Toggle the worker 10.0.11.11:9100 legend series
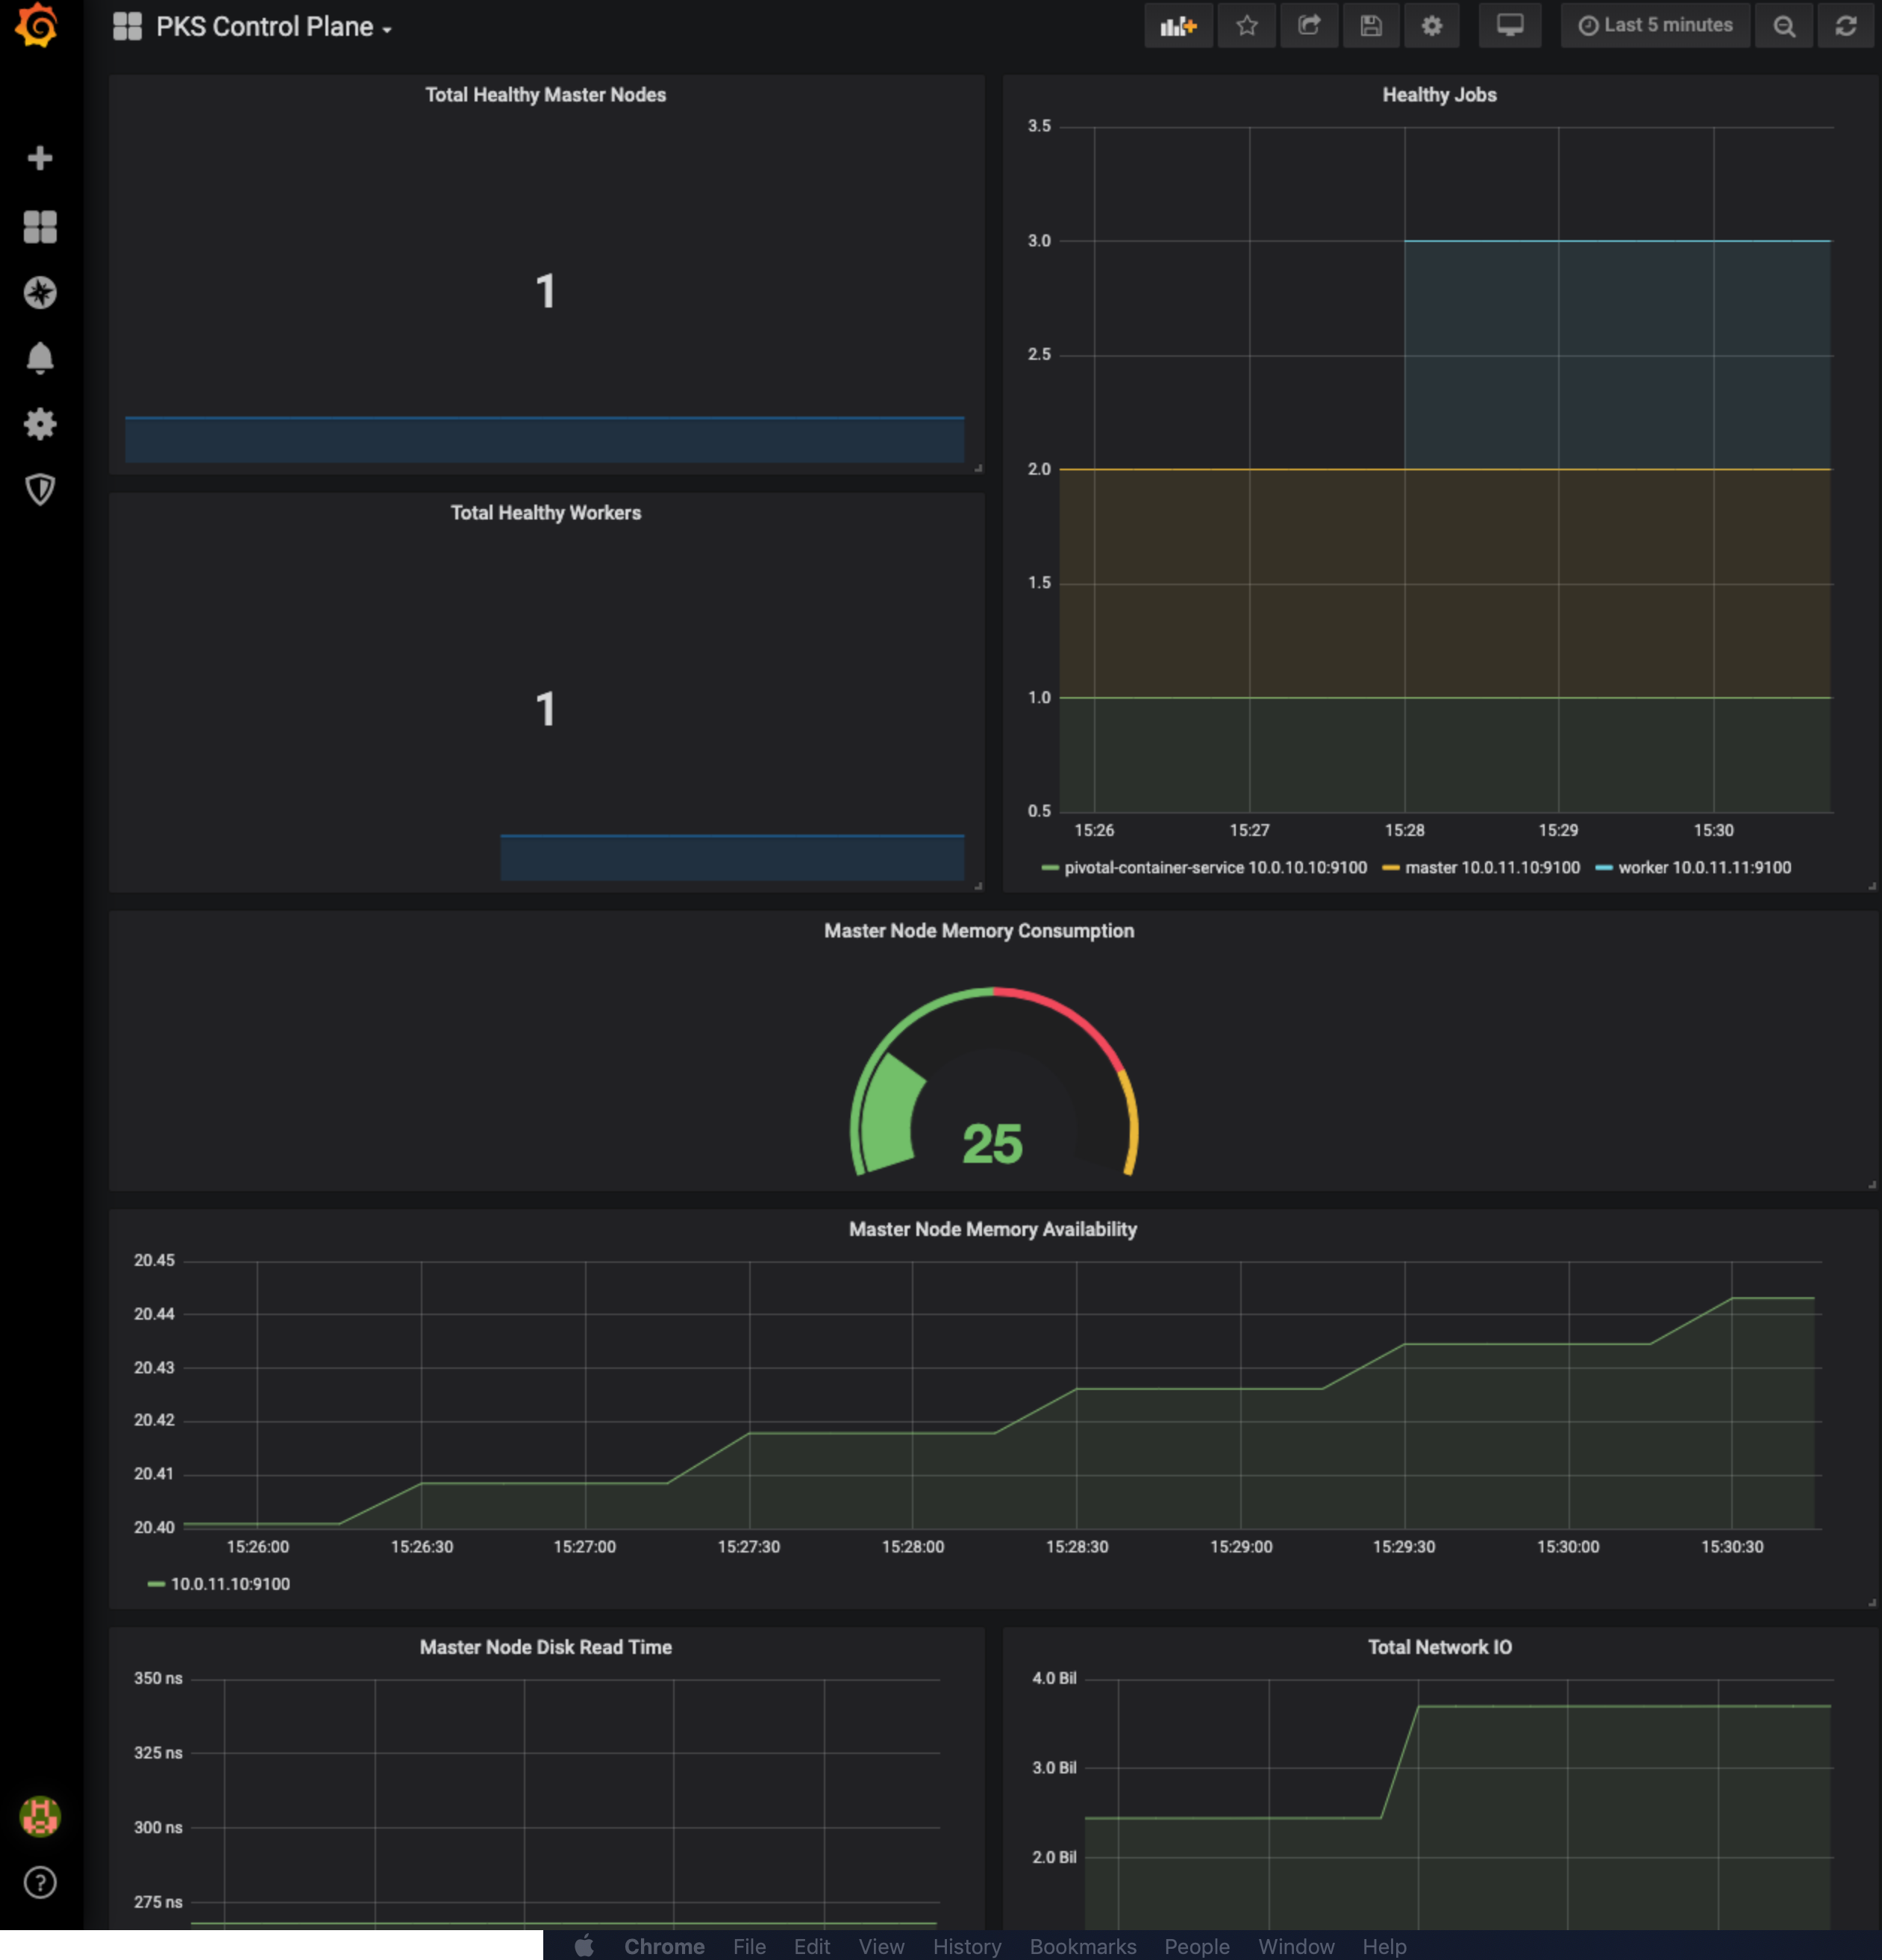 1703,868
